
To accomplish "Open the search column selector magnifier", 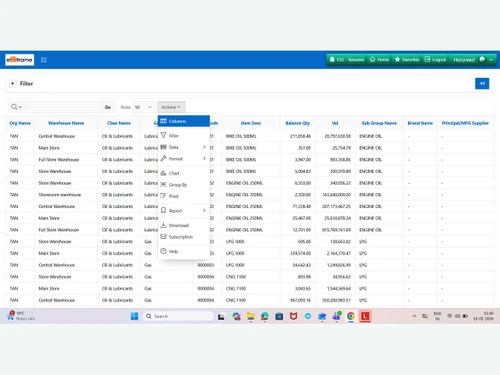I will point(16,107).
